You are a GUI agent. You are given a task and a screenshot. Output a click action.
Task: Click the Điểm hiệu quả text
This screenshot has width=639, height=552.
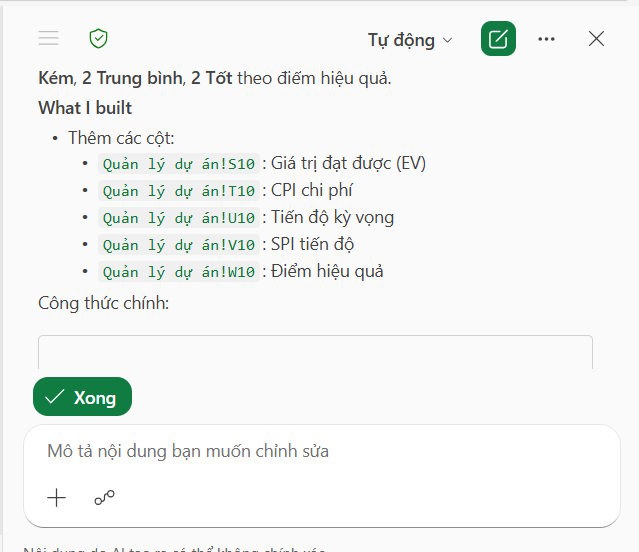pos(327,271)
